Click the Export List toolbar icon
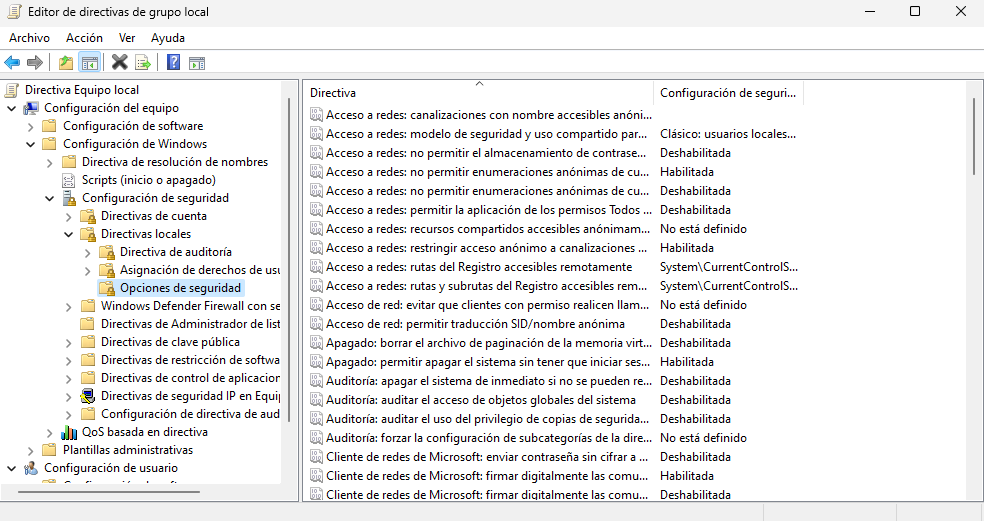Viewport: 984px width, 521px height. tap(143, 63)
